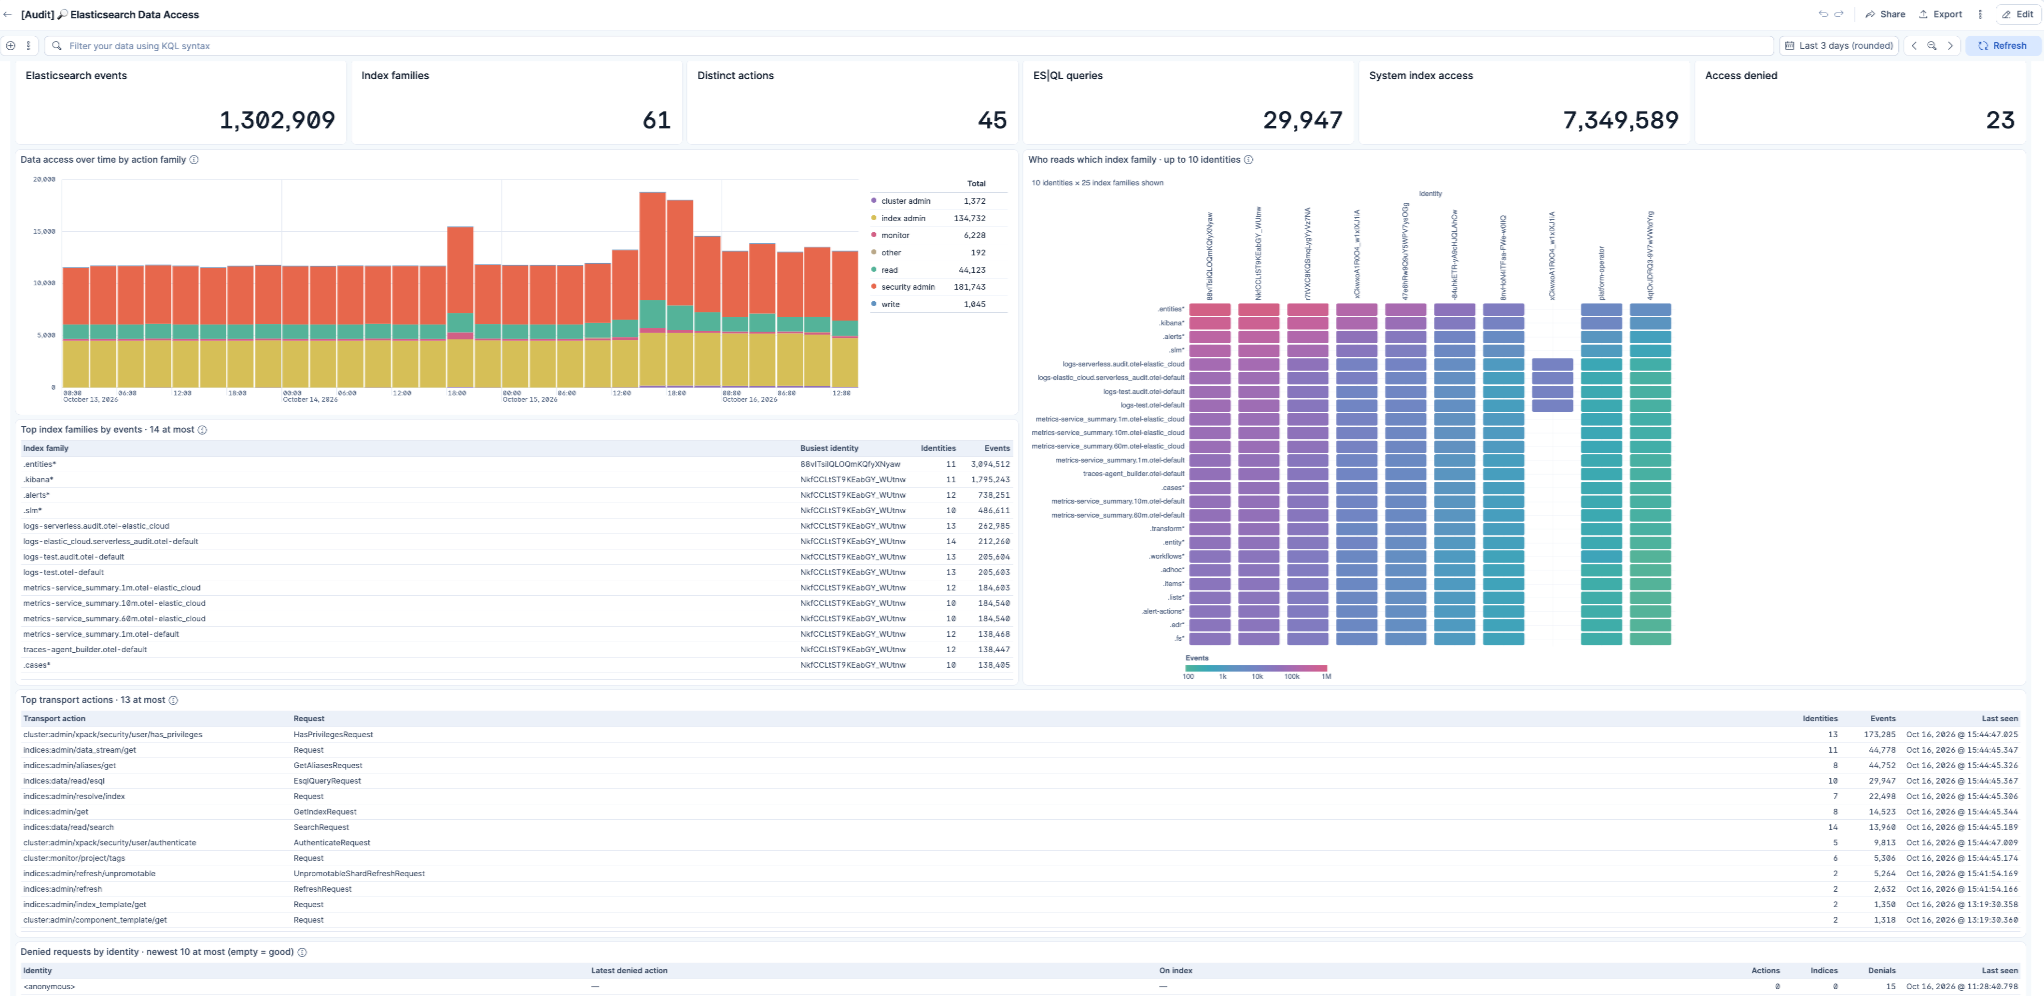This screenshot has height=996, width=2044.
Task: Click the <anonymous> identity row
Action: [1021, 986]
